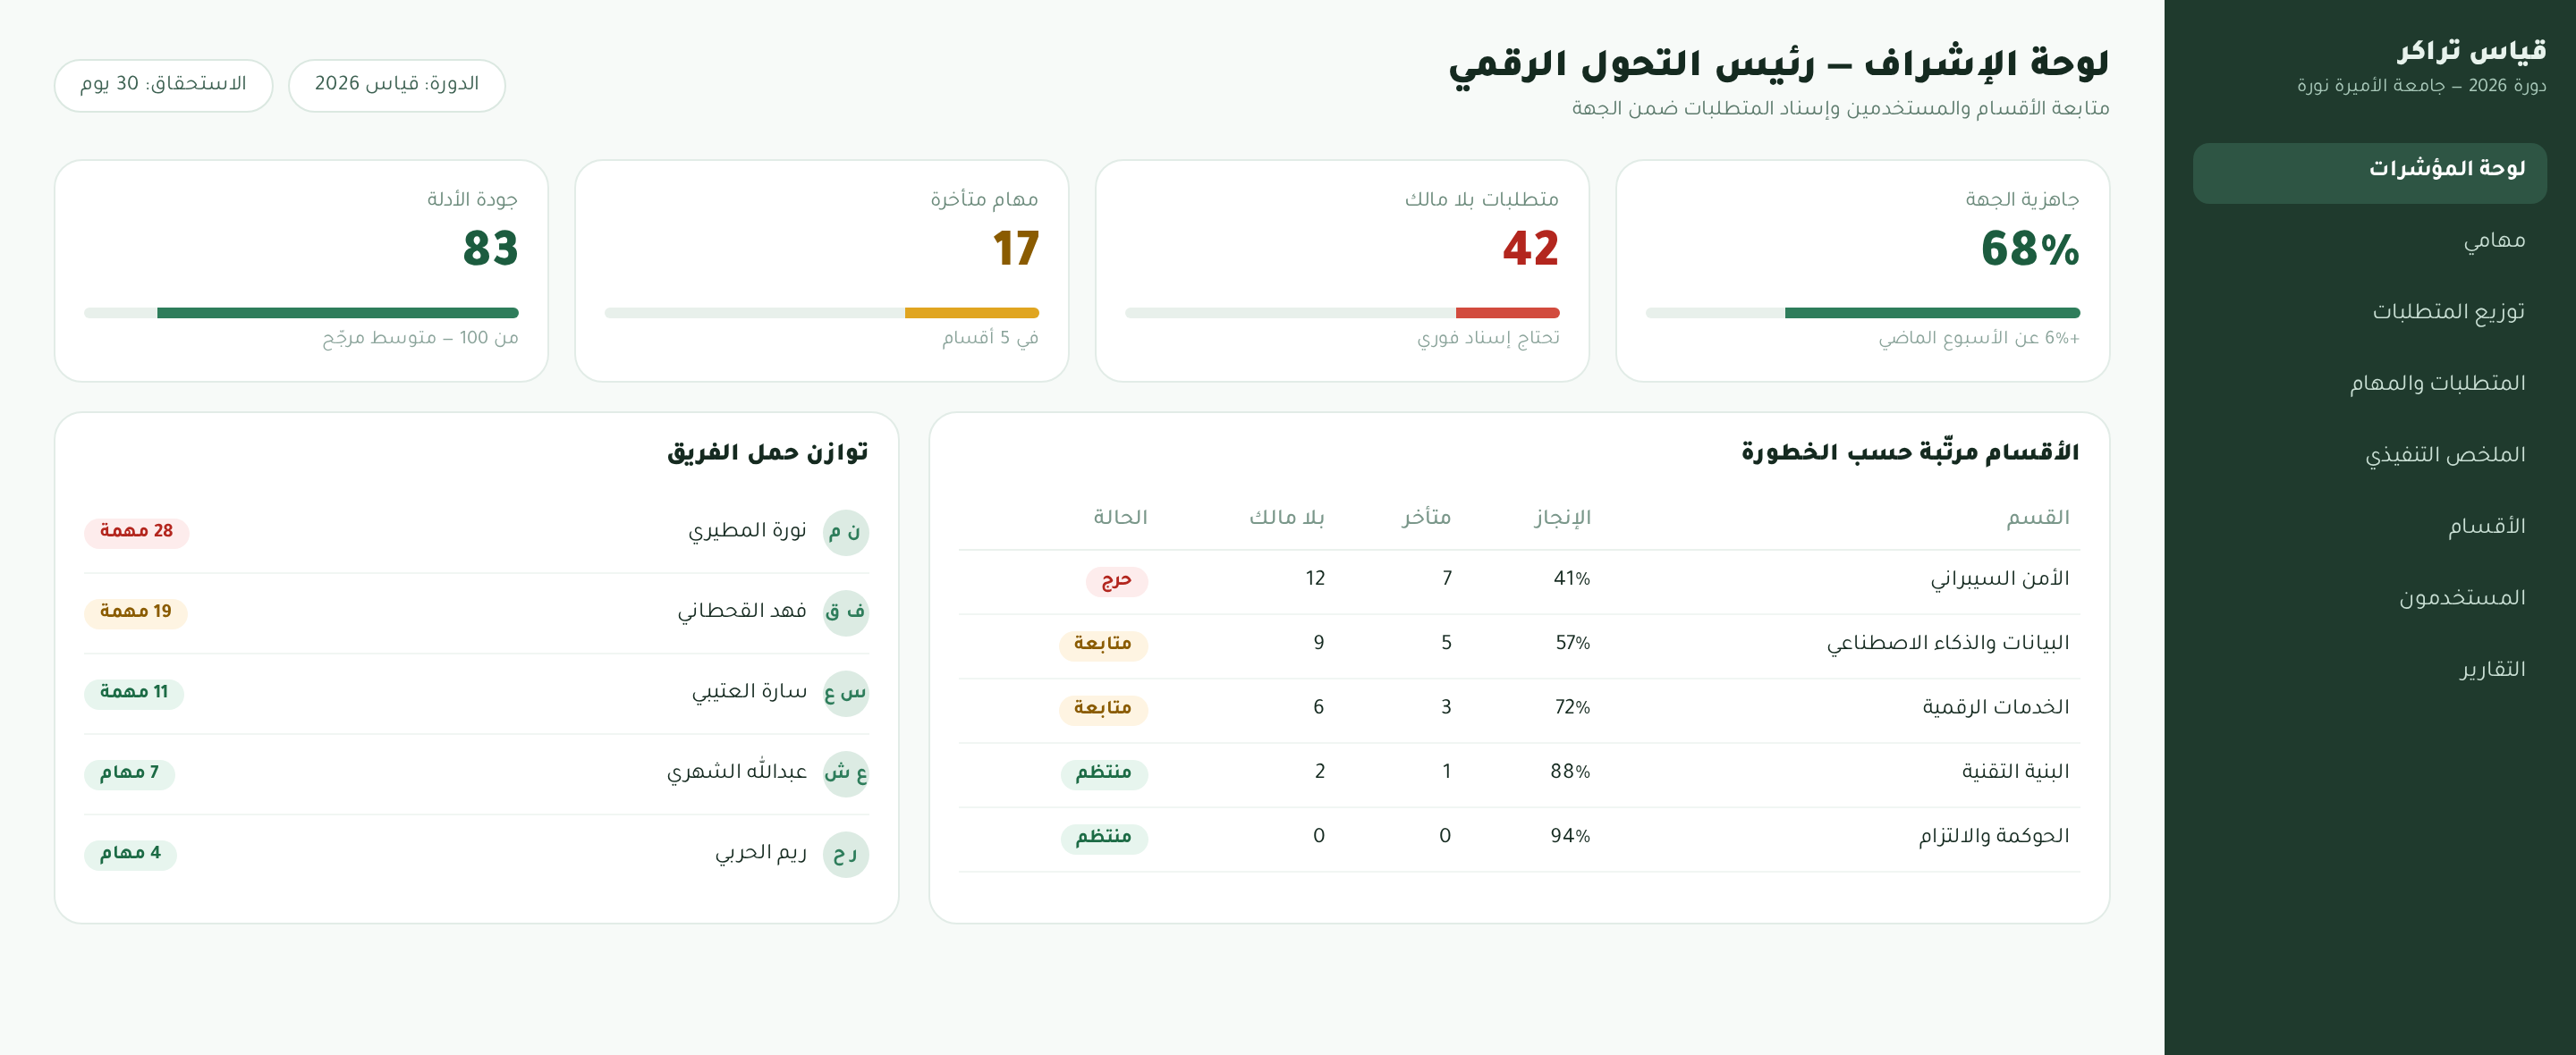Click the جاهزية الجهة progress bar
This screenshot has width=2576, height=1055.
tap(1862, 313)
